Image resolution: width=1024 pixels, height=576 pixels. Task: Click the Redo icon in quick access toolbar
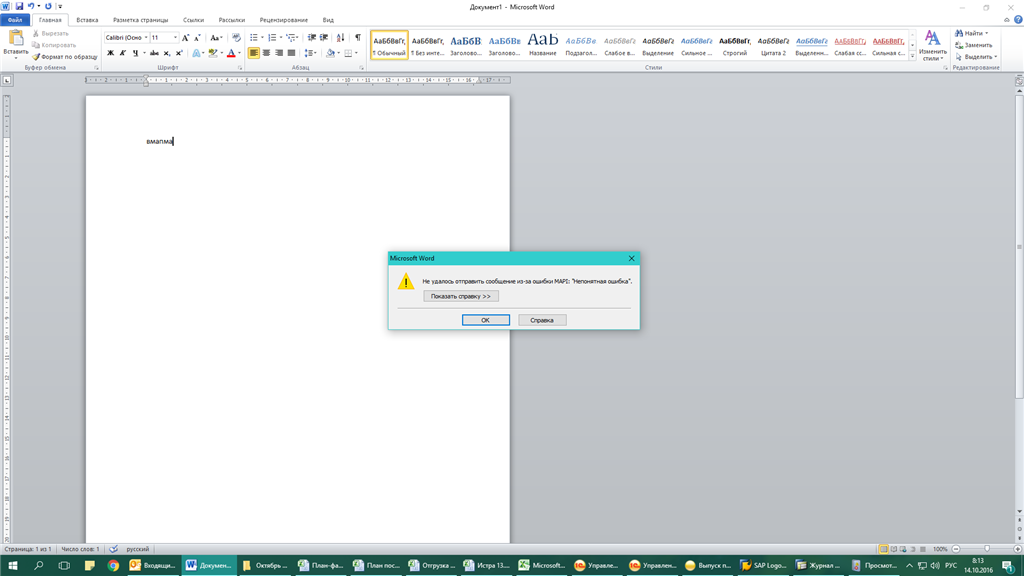tap(48, 6)
